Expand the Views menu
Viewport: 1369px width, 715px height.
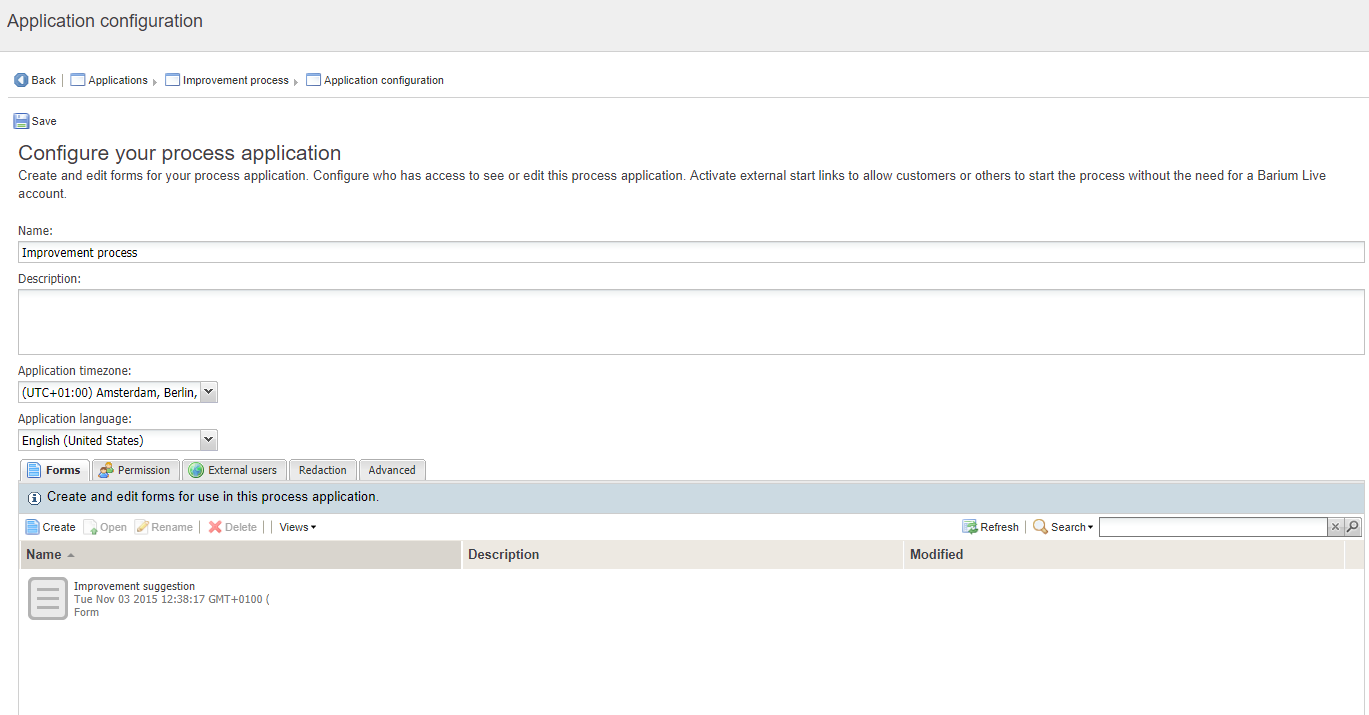296,526
